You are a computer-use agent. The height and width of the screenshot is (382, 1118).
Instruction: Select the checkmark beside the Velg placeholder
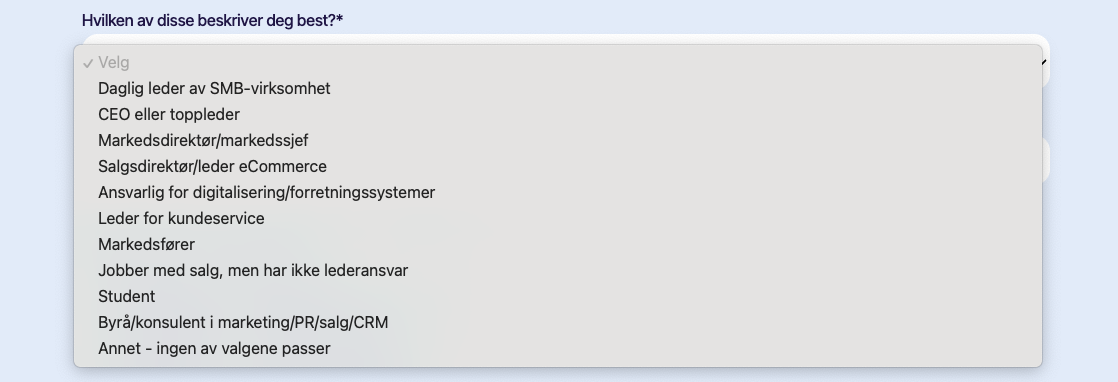(88, 63)
